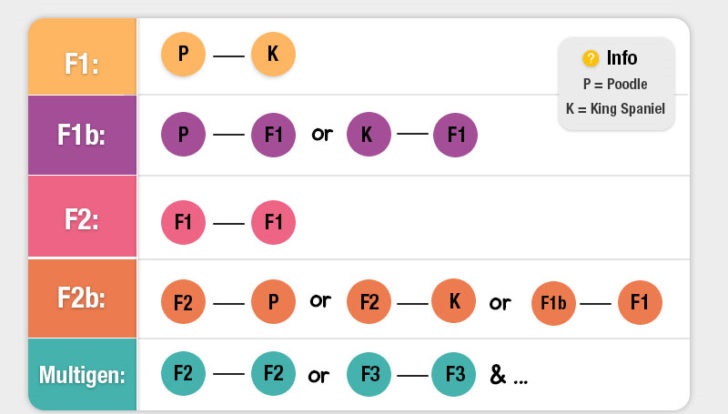Click the "& ..." text in the Multigen row
Viewport: 728px width, 414px height.
tap(508, 376)
